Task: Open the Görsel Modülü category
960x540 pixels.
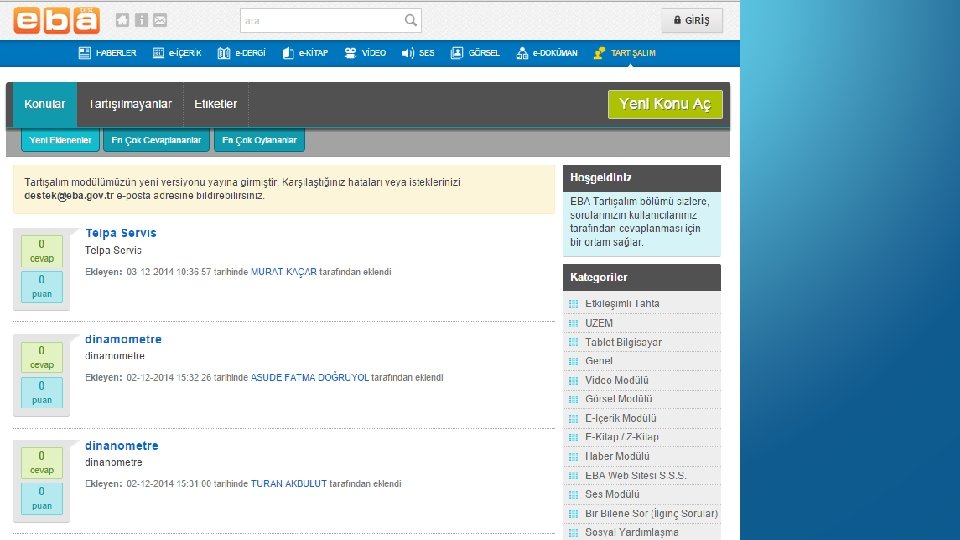Action: (x=618, y=399)
